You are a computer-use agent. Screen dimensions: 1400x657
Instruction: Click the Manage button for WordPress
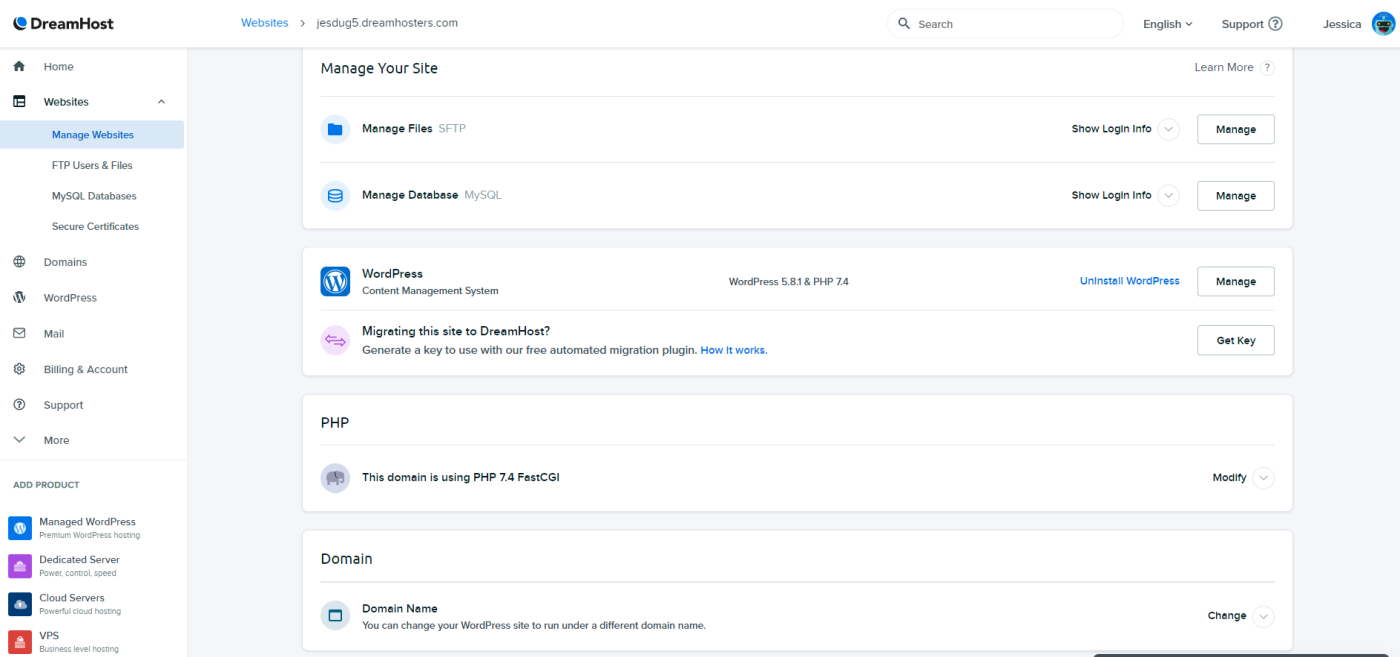(x=1236, y=282)
